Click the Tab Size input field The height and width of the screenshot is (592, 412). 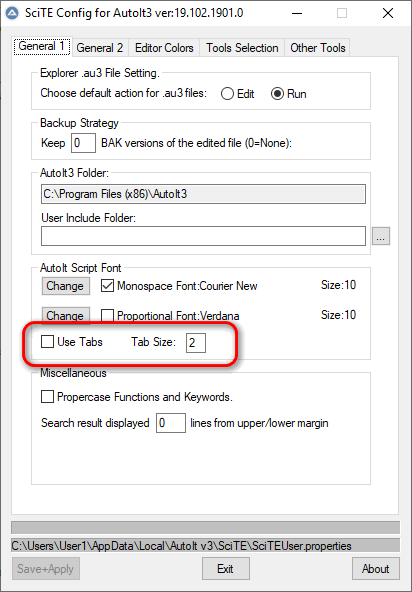pyautogui.click(x=196, y=343)
